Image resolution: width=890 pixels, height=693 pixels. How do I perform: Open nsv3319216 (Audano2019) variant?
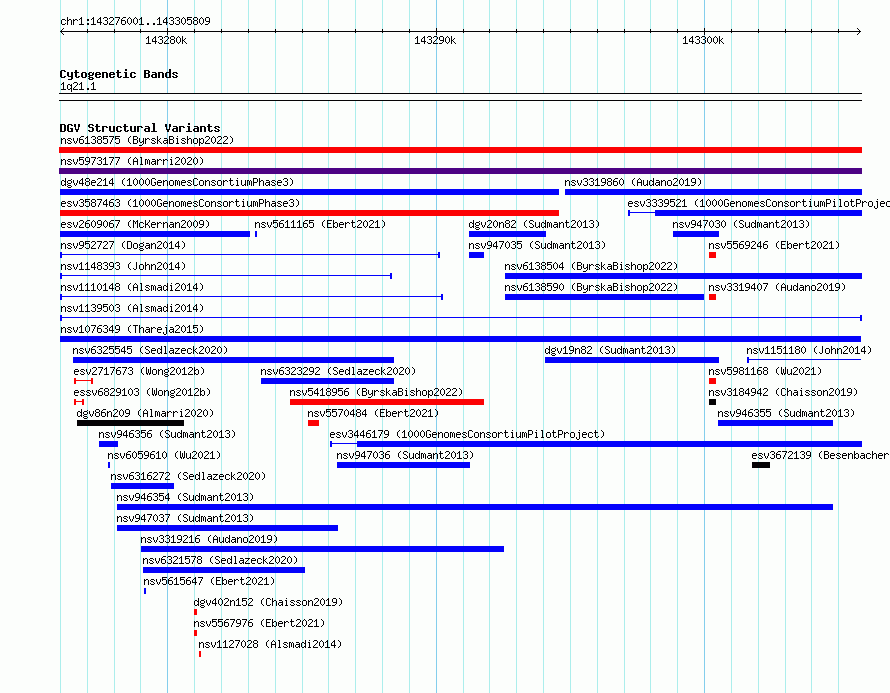point(209,539)
